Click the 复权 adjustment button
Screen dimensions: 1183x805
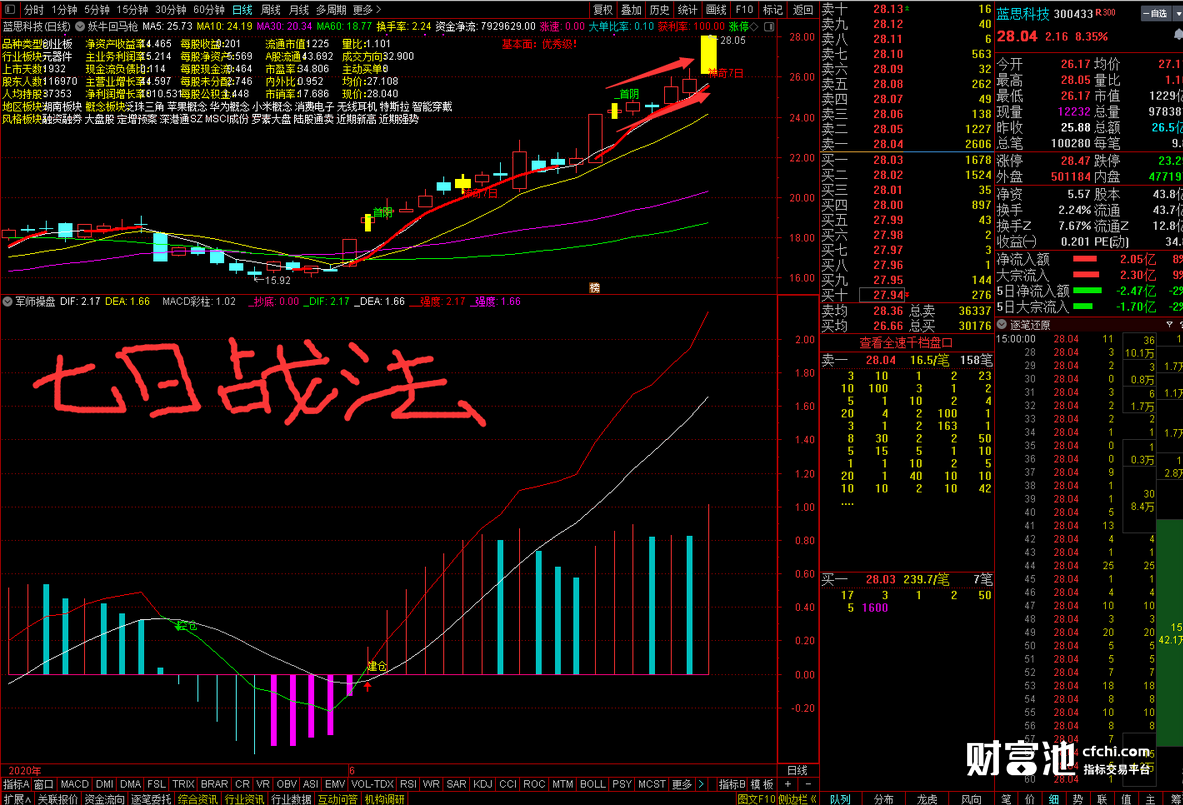(x=602, y=10)
